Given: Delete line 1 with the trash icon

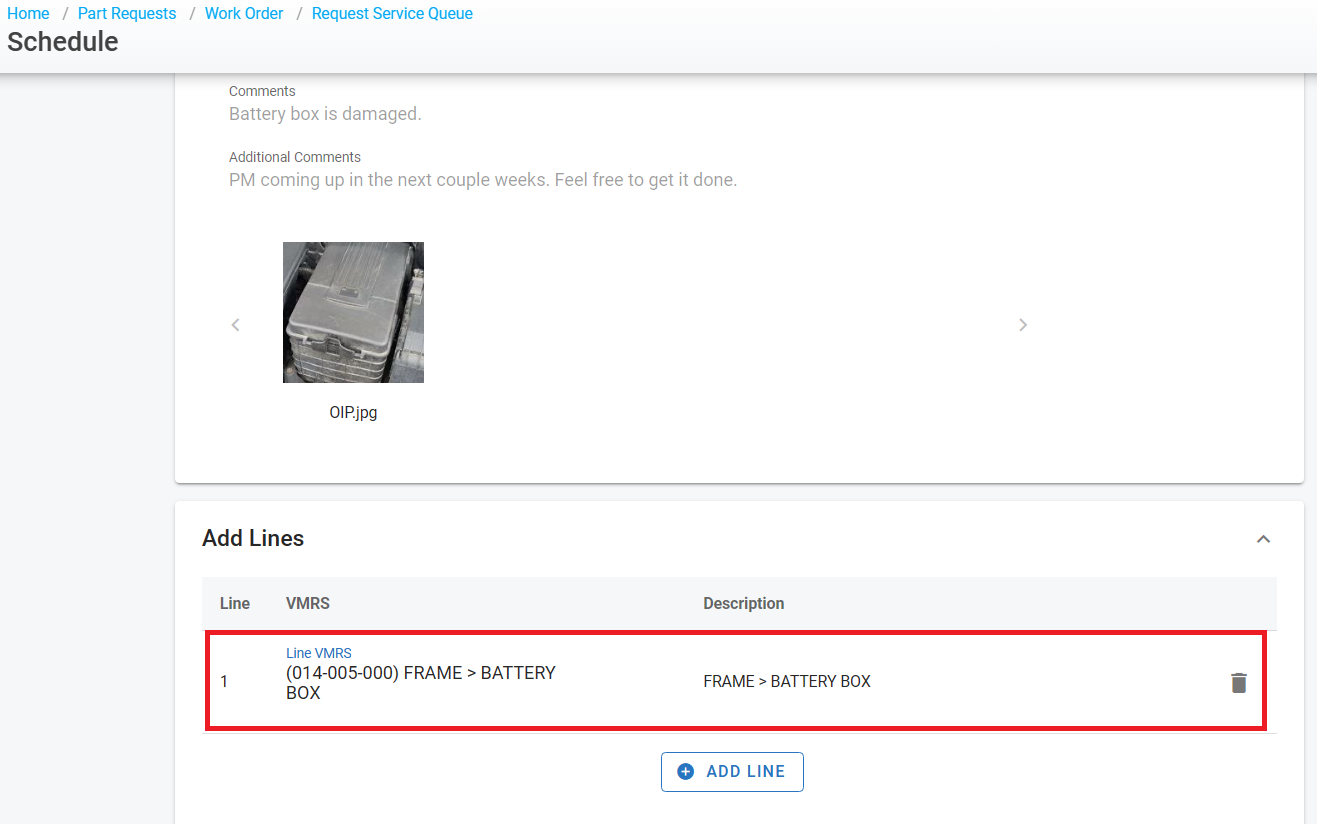Looking at the screenshot, I should point(1238,683).
